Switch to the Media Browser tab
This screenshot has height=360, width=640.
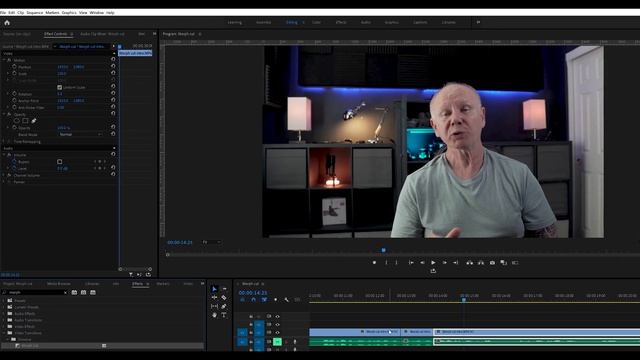59,284
